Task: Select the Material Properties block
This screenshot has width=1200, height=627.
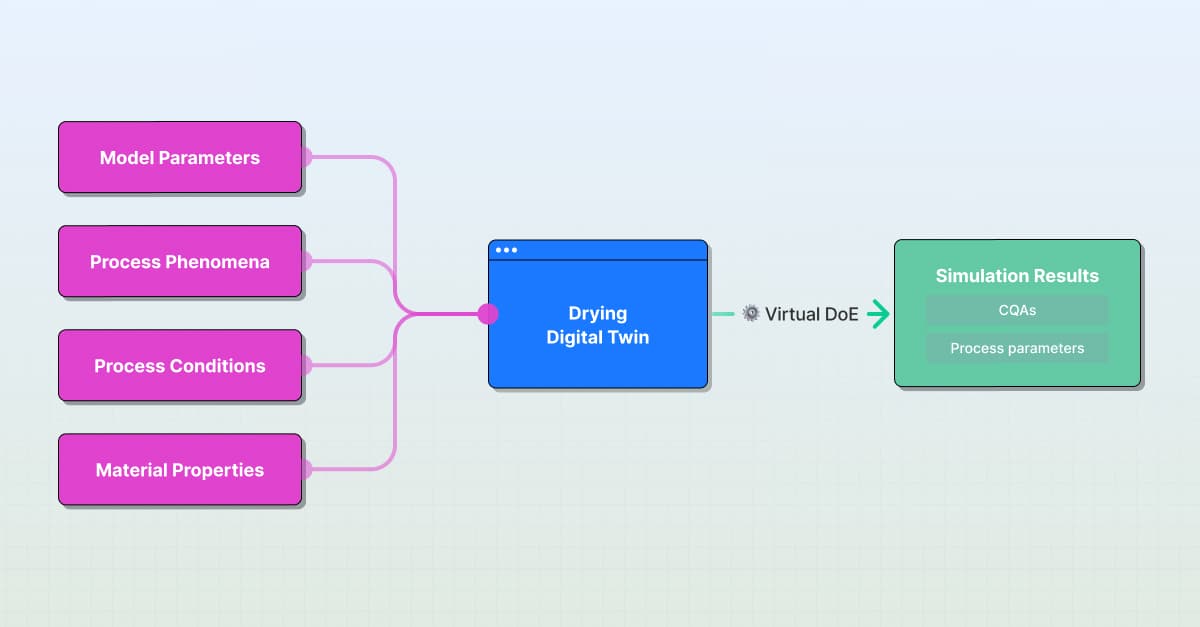Action: (180, 470)
